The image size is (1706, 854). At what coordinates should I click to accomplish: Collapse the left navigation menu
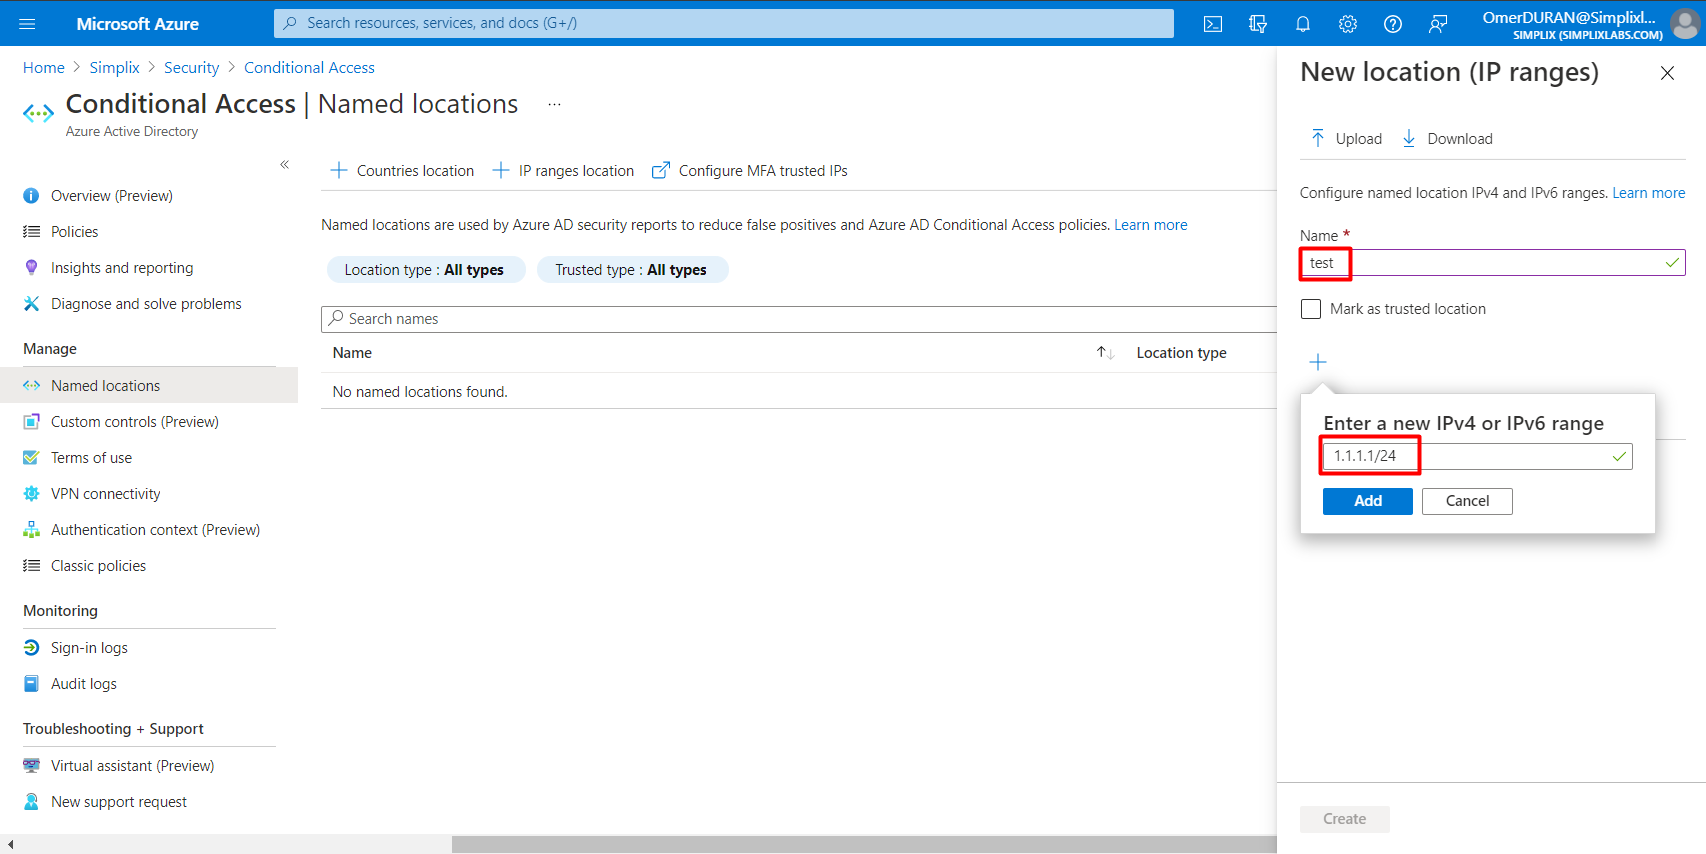[285, 164]
